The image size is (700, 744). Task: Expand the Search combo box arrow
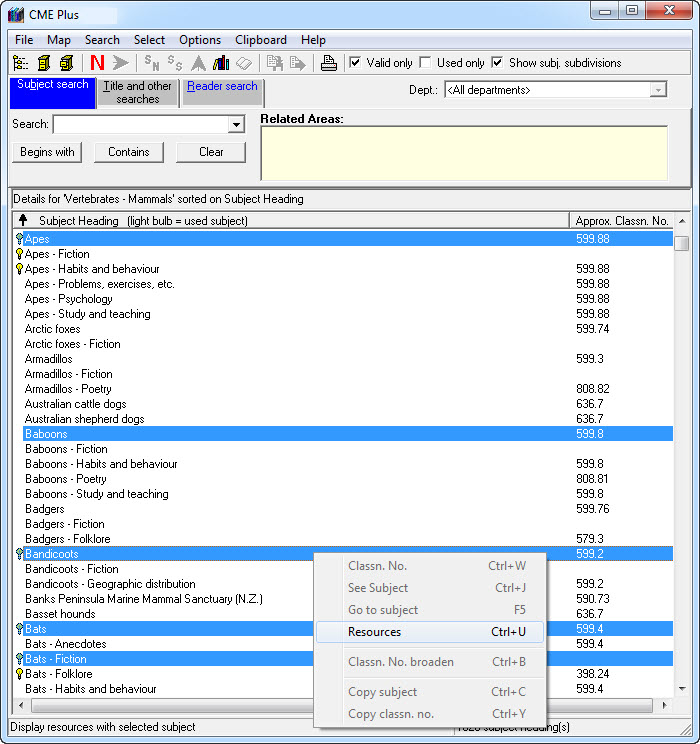[236, 125]
